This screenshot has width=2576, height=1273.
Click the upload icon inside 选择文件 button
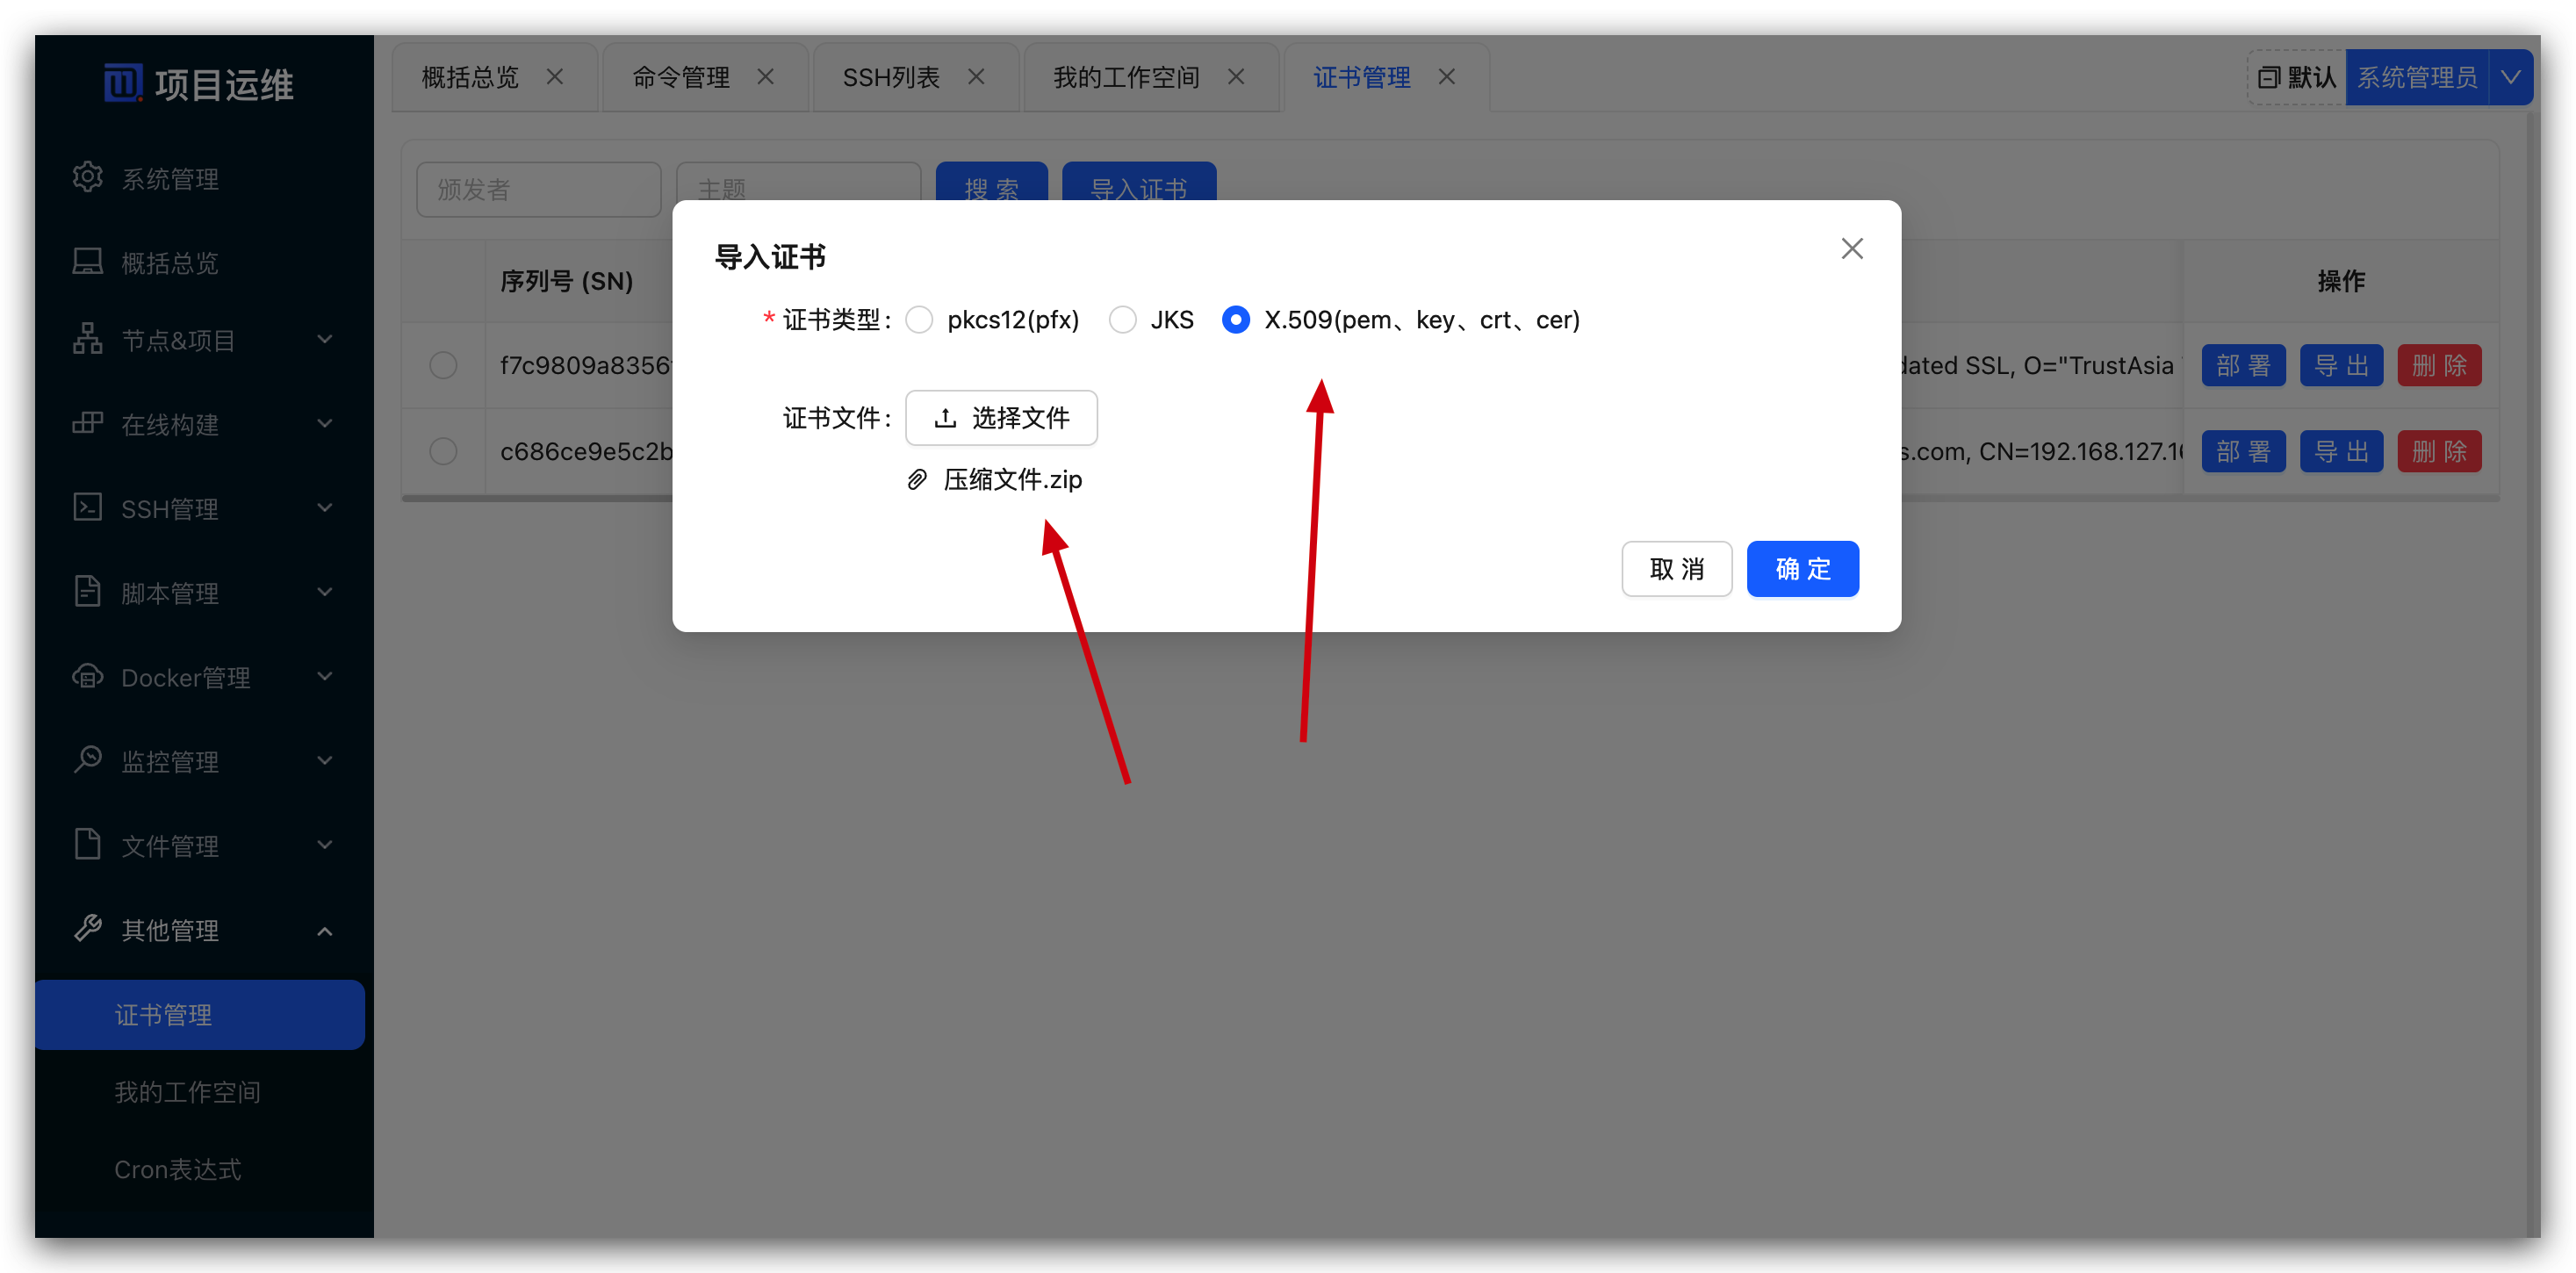[945, 417]
